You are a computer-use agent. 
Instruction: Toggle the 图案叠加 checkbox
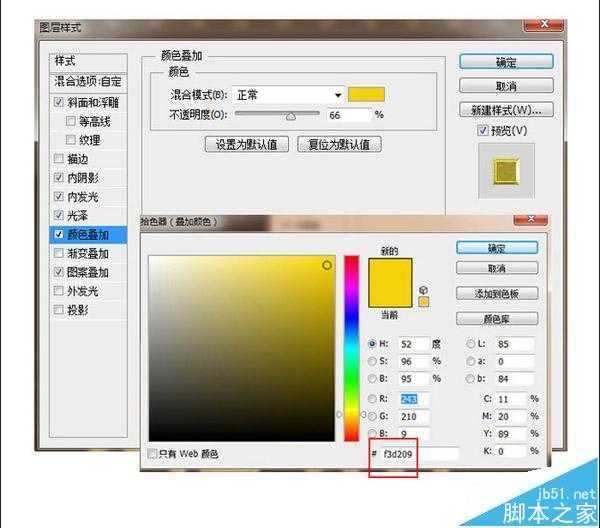59,272
